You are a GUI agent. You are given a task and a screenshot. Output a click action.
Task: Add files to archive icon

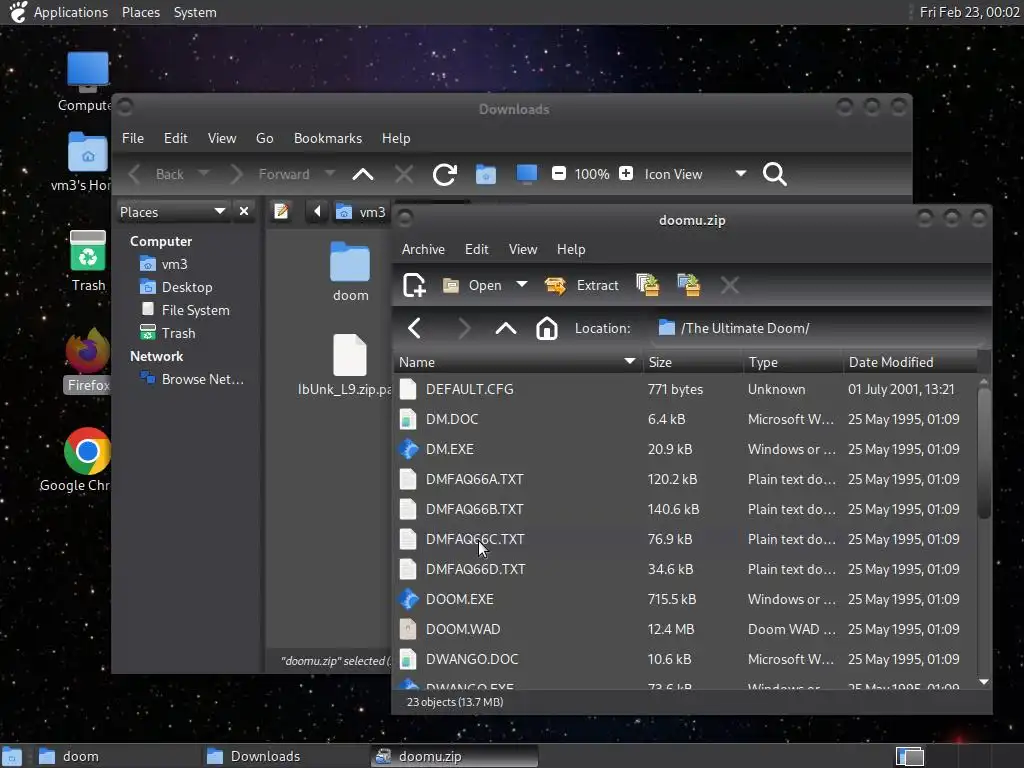pos(647,285)
